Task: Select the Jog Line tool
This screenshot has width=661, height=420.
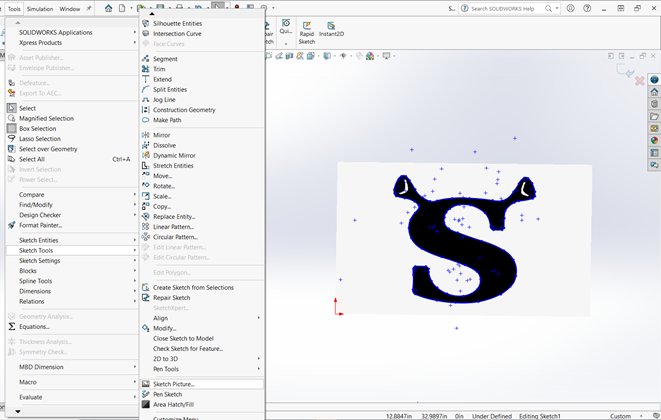Action: click(x=202, y=100)
